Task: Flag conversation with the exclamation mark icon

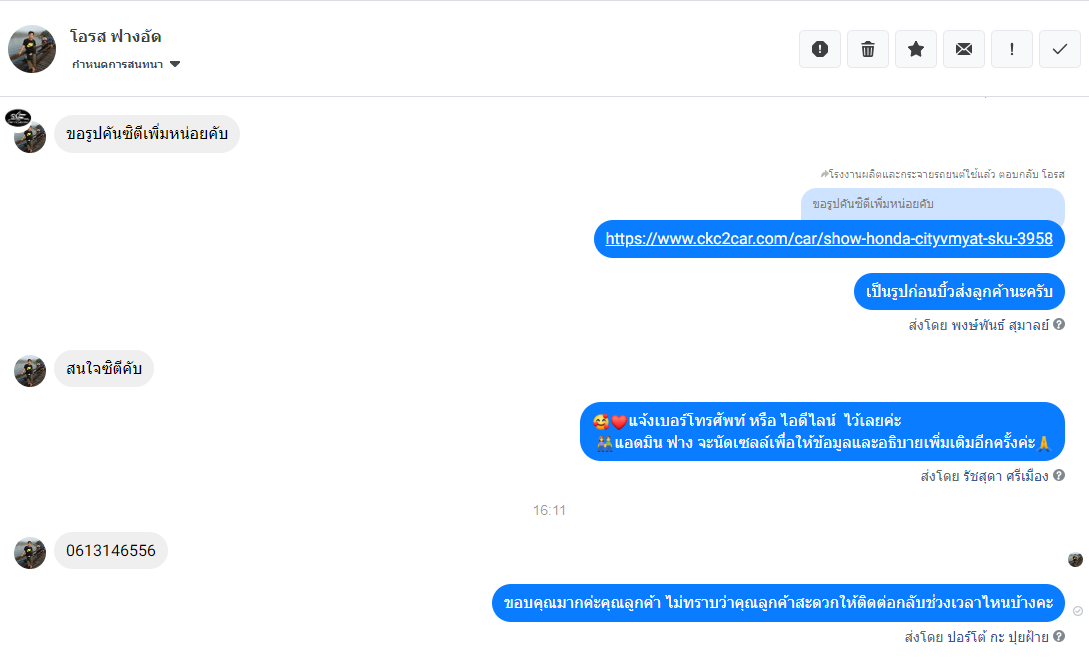Action: pyautogui.click(x=1011, y=49)
